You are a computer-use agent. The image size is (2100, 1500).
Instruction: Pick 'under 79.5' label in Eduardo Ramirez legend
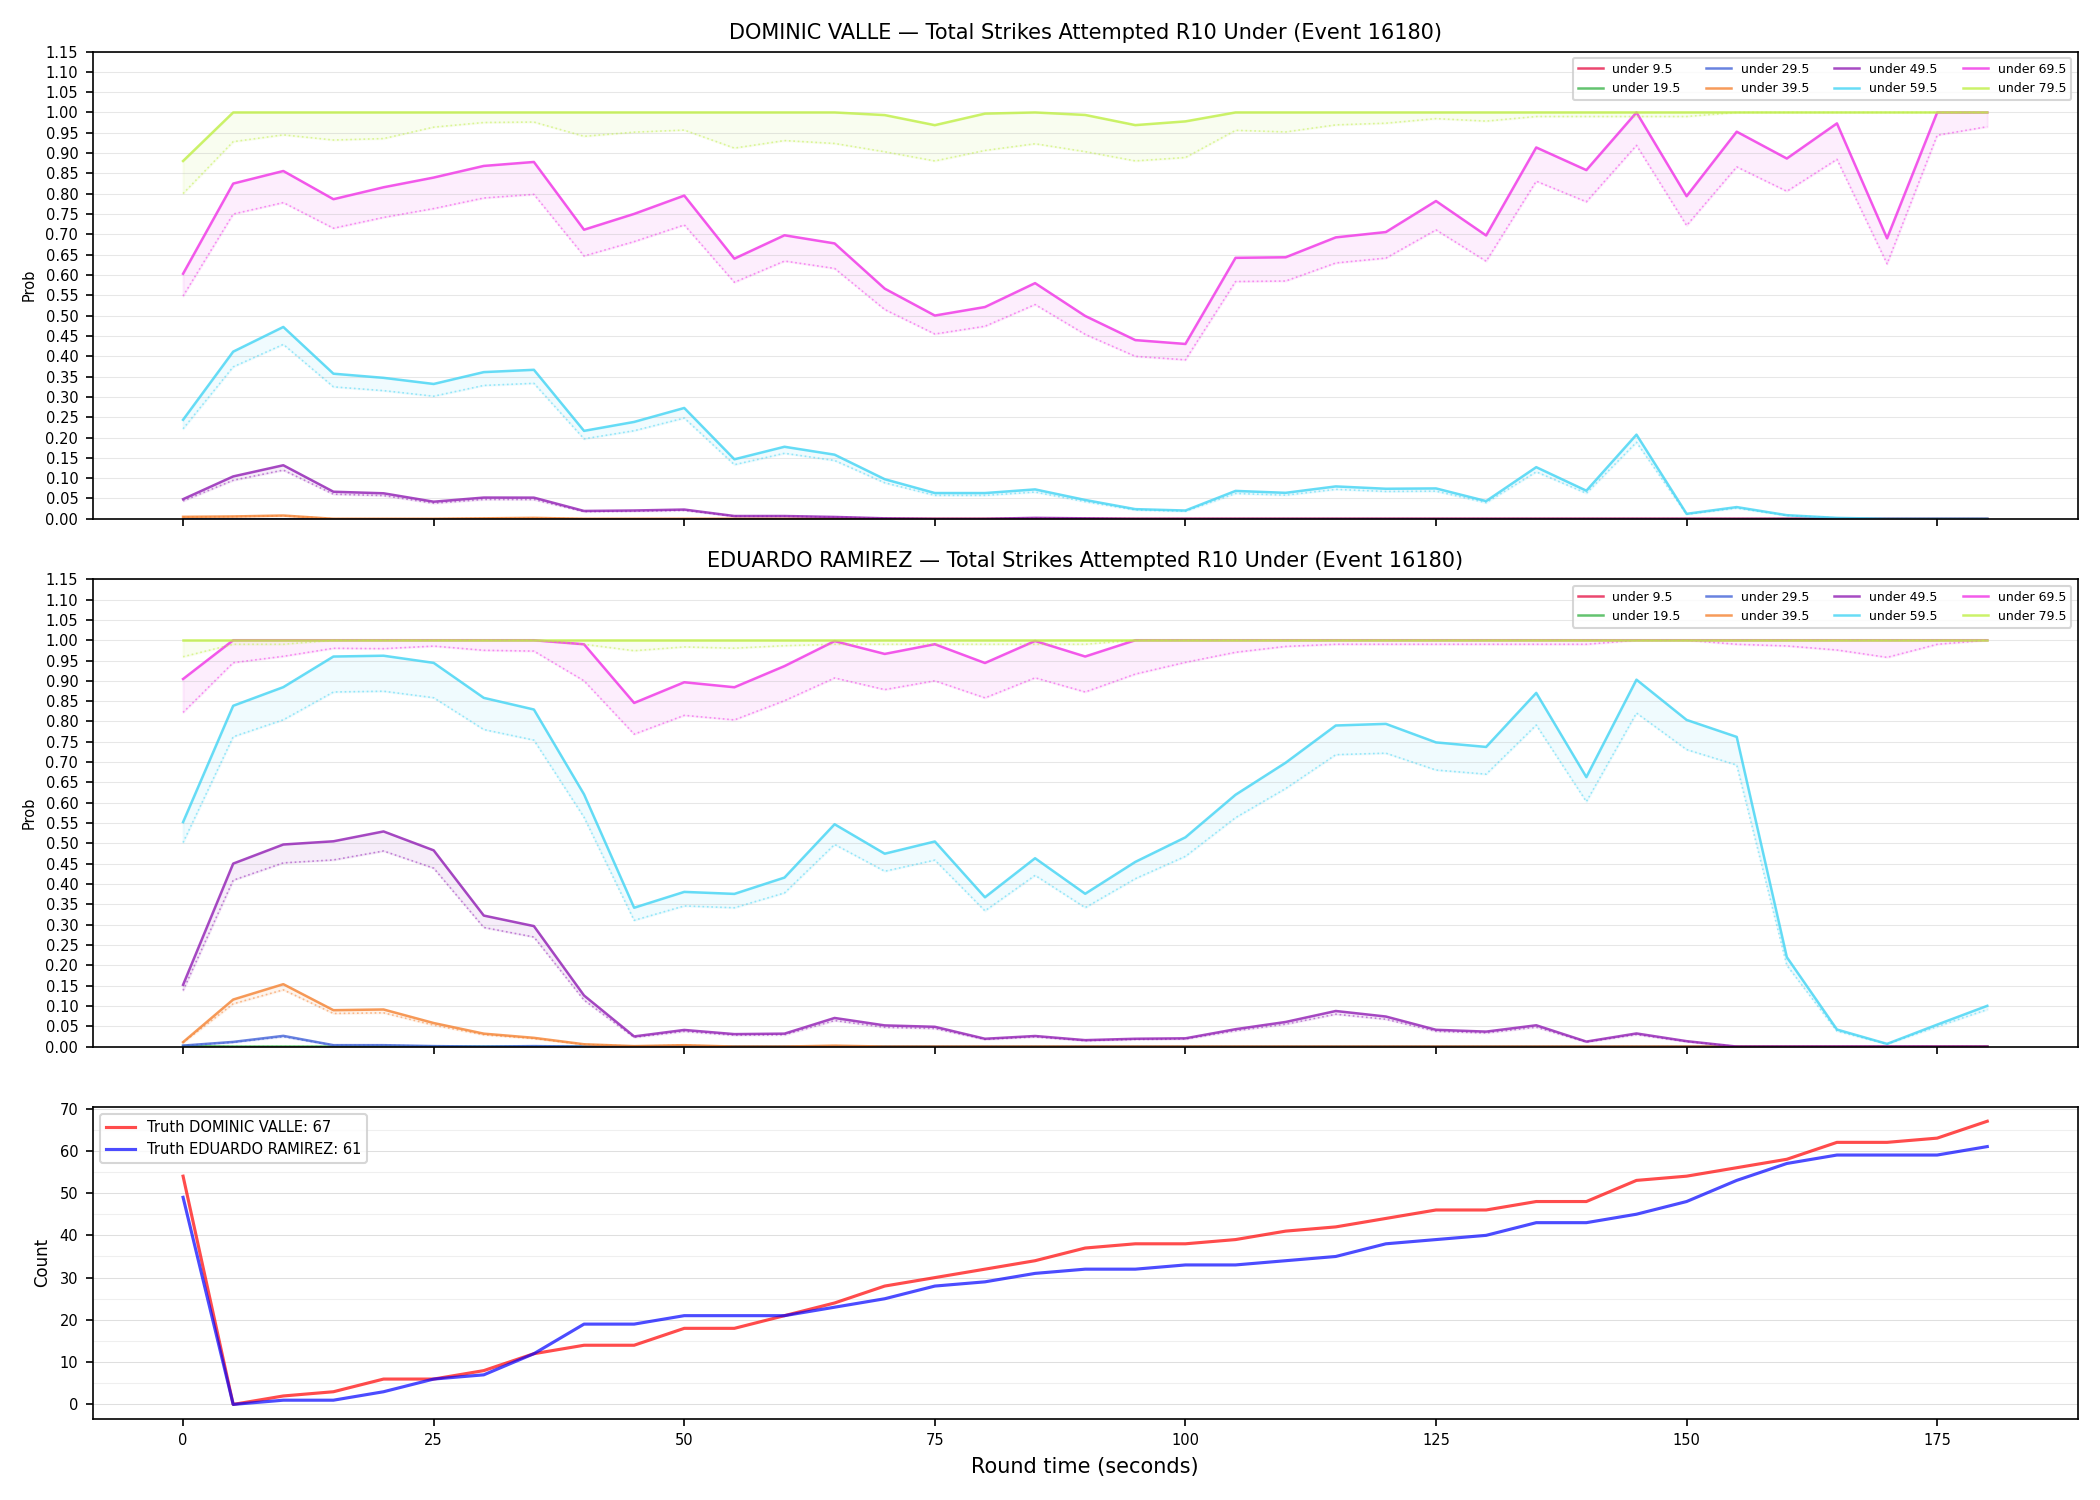(2032, 616)
